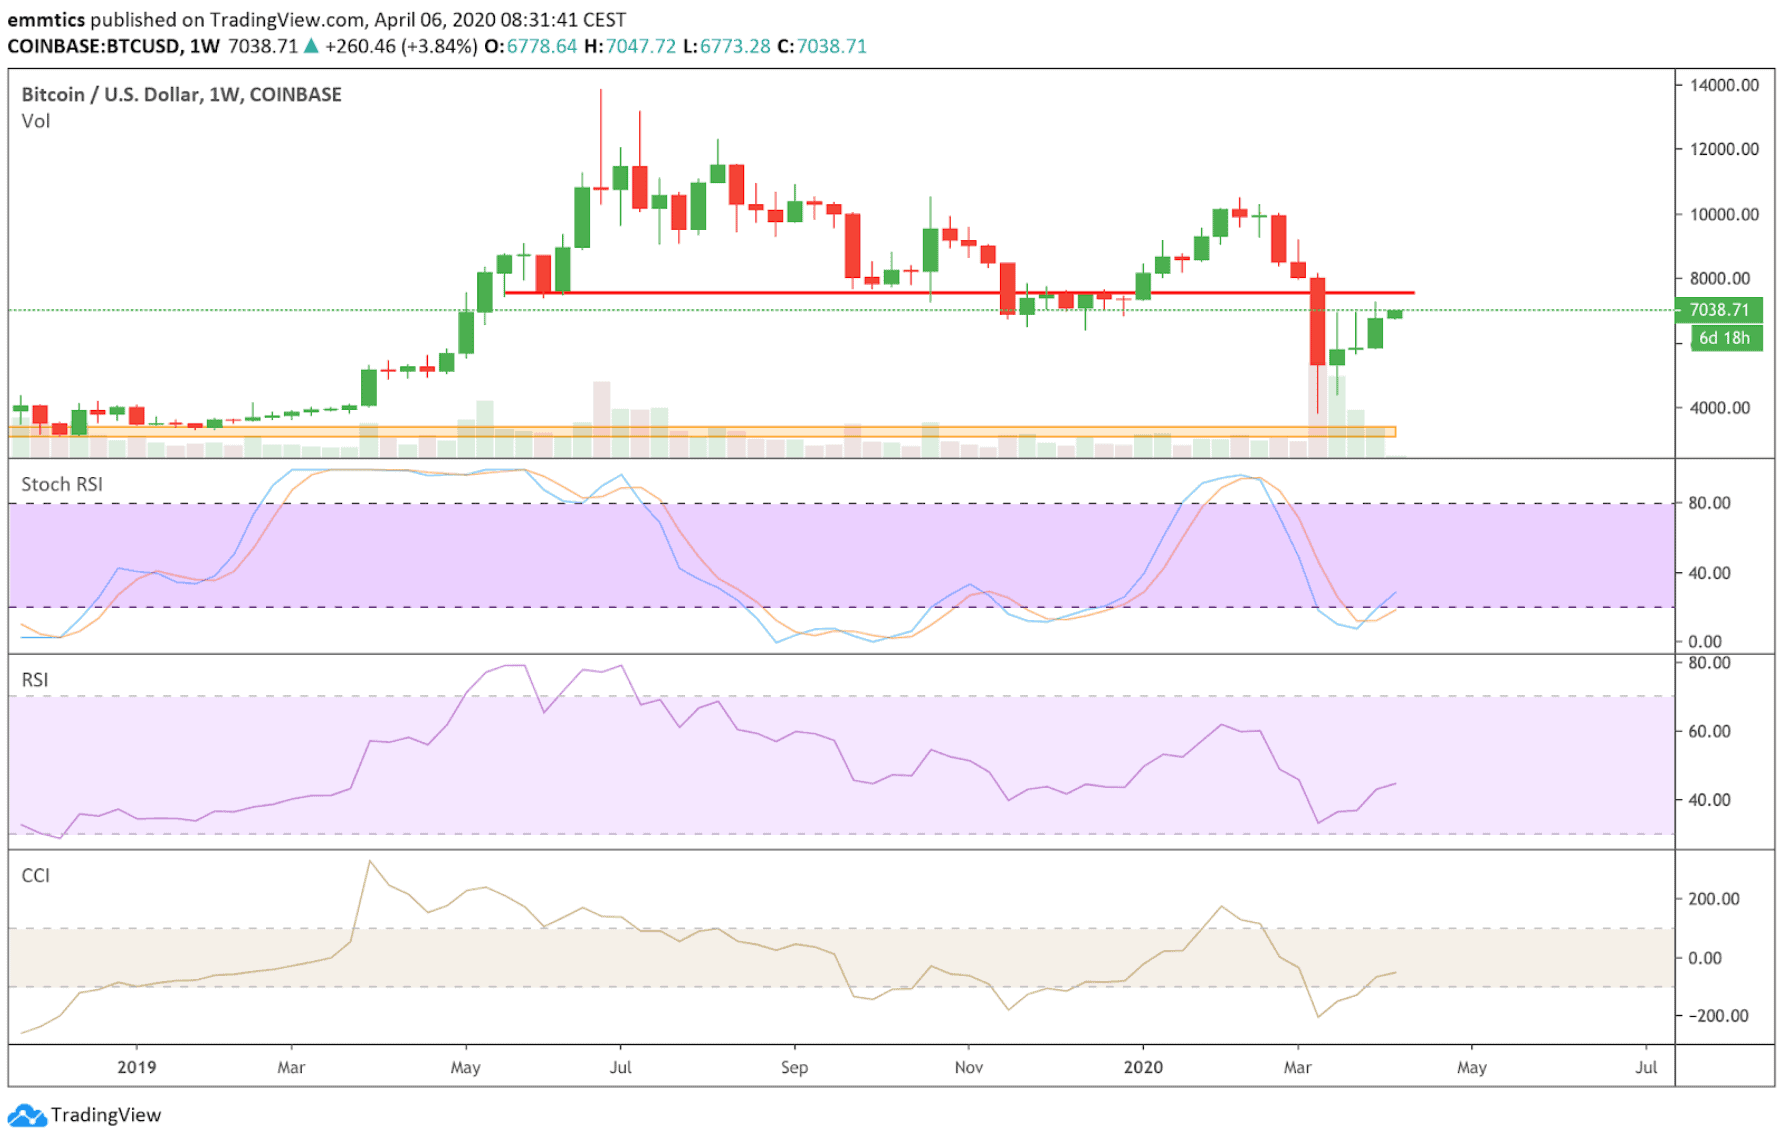Image resolution: width=1788 pixels, height=1138 pixels.
Task: Click the publish timestamp April 06, 2020 08:31:41 CEST
Action: pyautogui.click(x=500, y=20)
